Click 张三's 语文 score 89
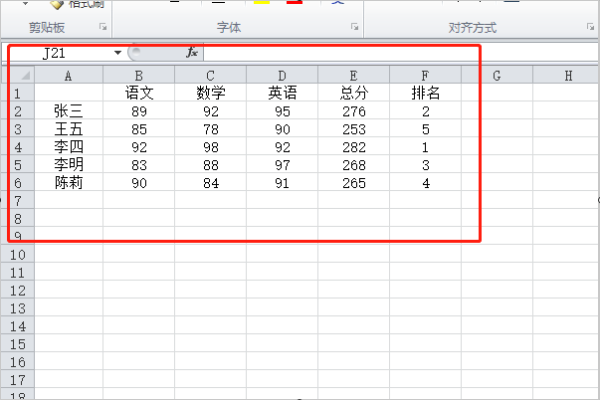The height and width of the screenshot is (400, 600). click(x=139, y=111)
